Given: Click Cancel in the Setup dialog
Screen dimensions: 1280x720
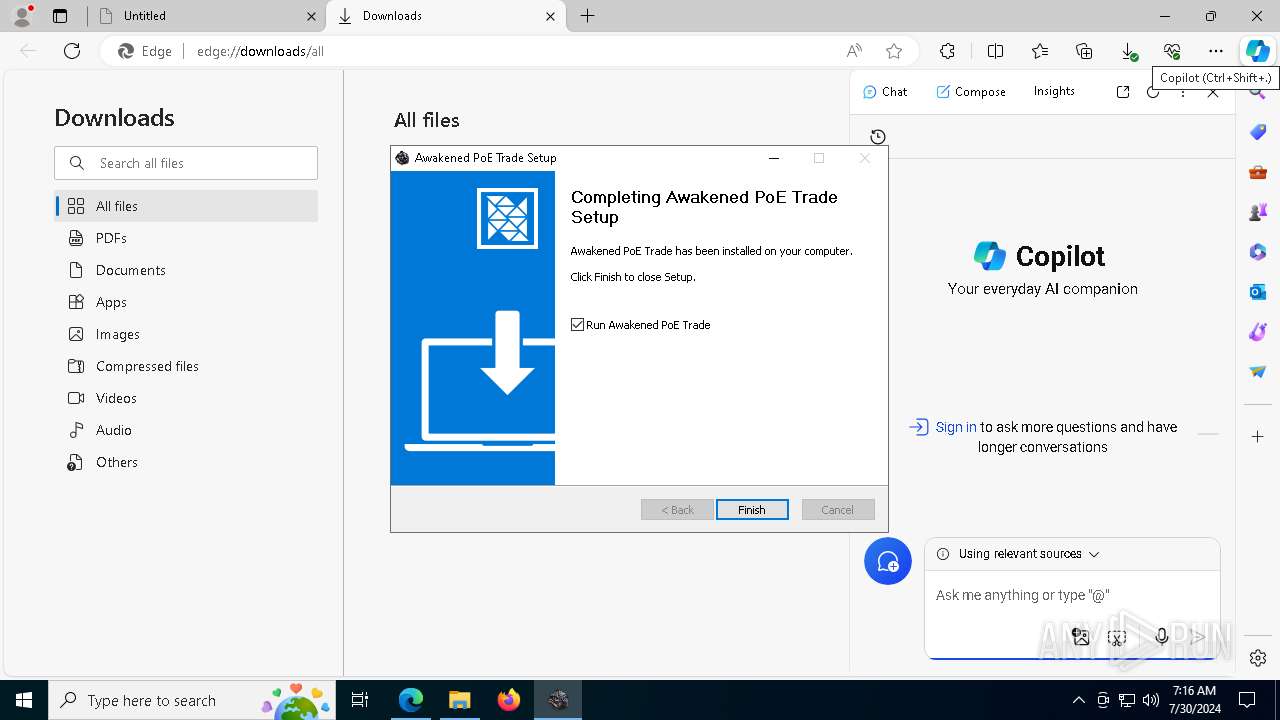Looking at the screenshot, I should coord(838,510).
